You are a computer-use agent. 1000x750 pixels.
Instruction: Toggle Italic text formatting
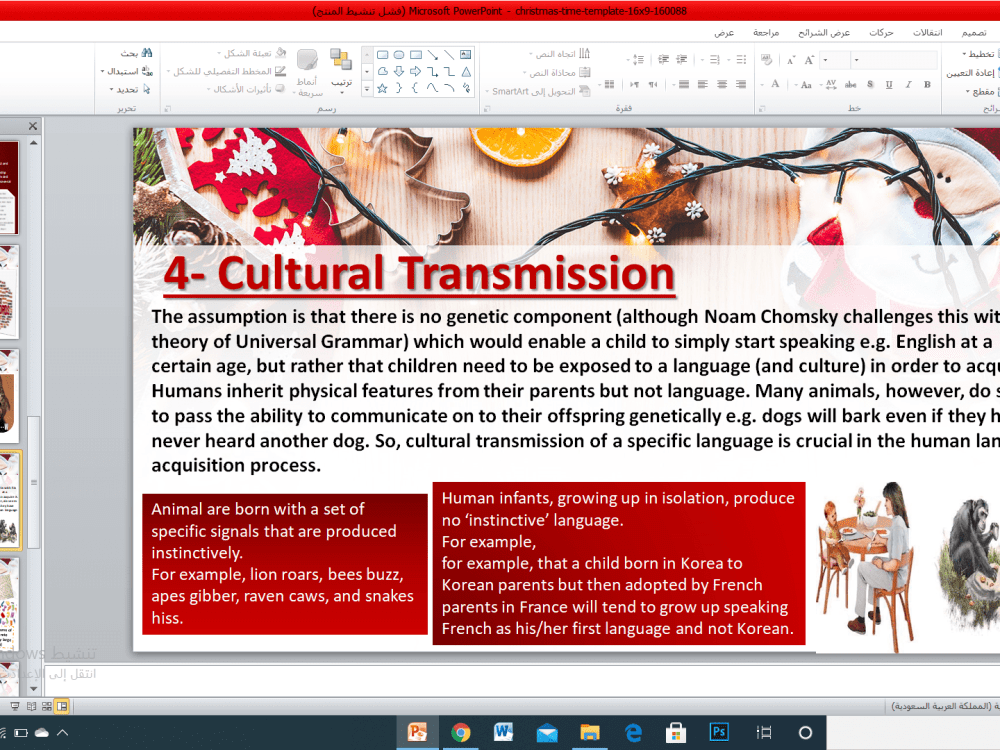(908, 84)
